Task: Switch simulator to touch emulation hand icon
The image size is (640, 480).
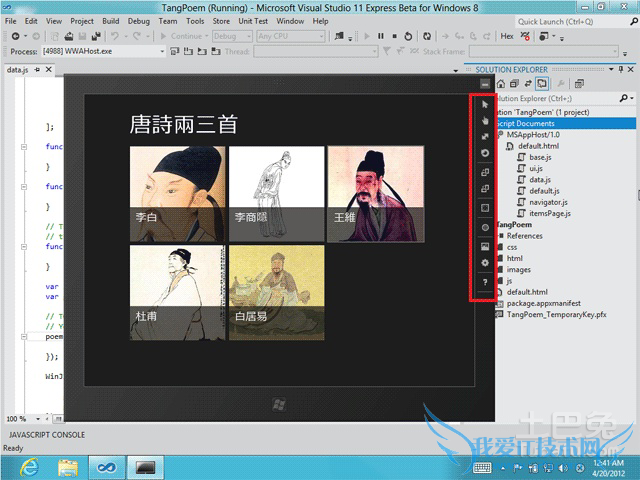Action: (x=485, y=120)
